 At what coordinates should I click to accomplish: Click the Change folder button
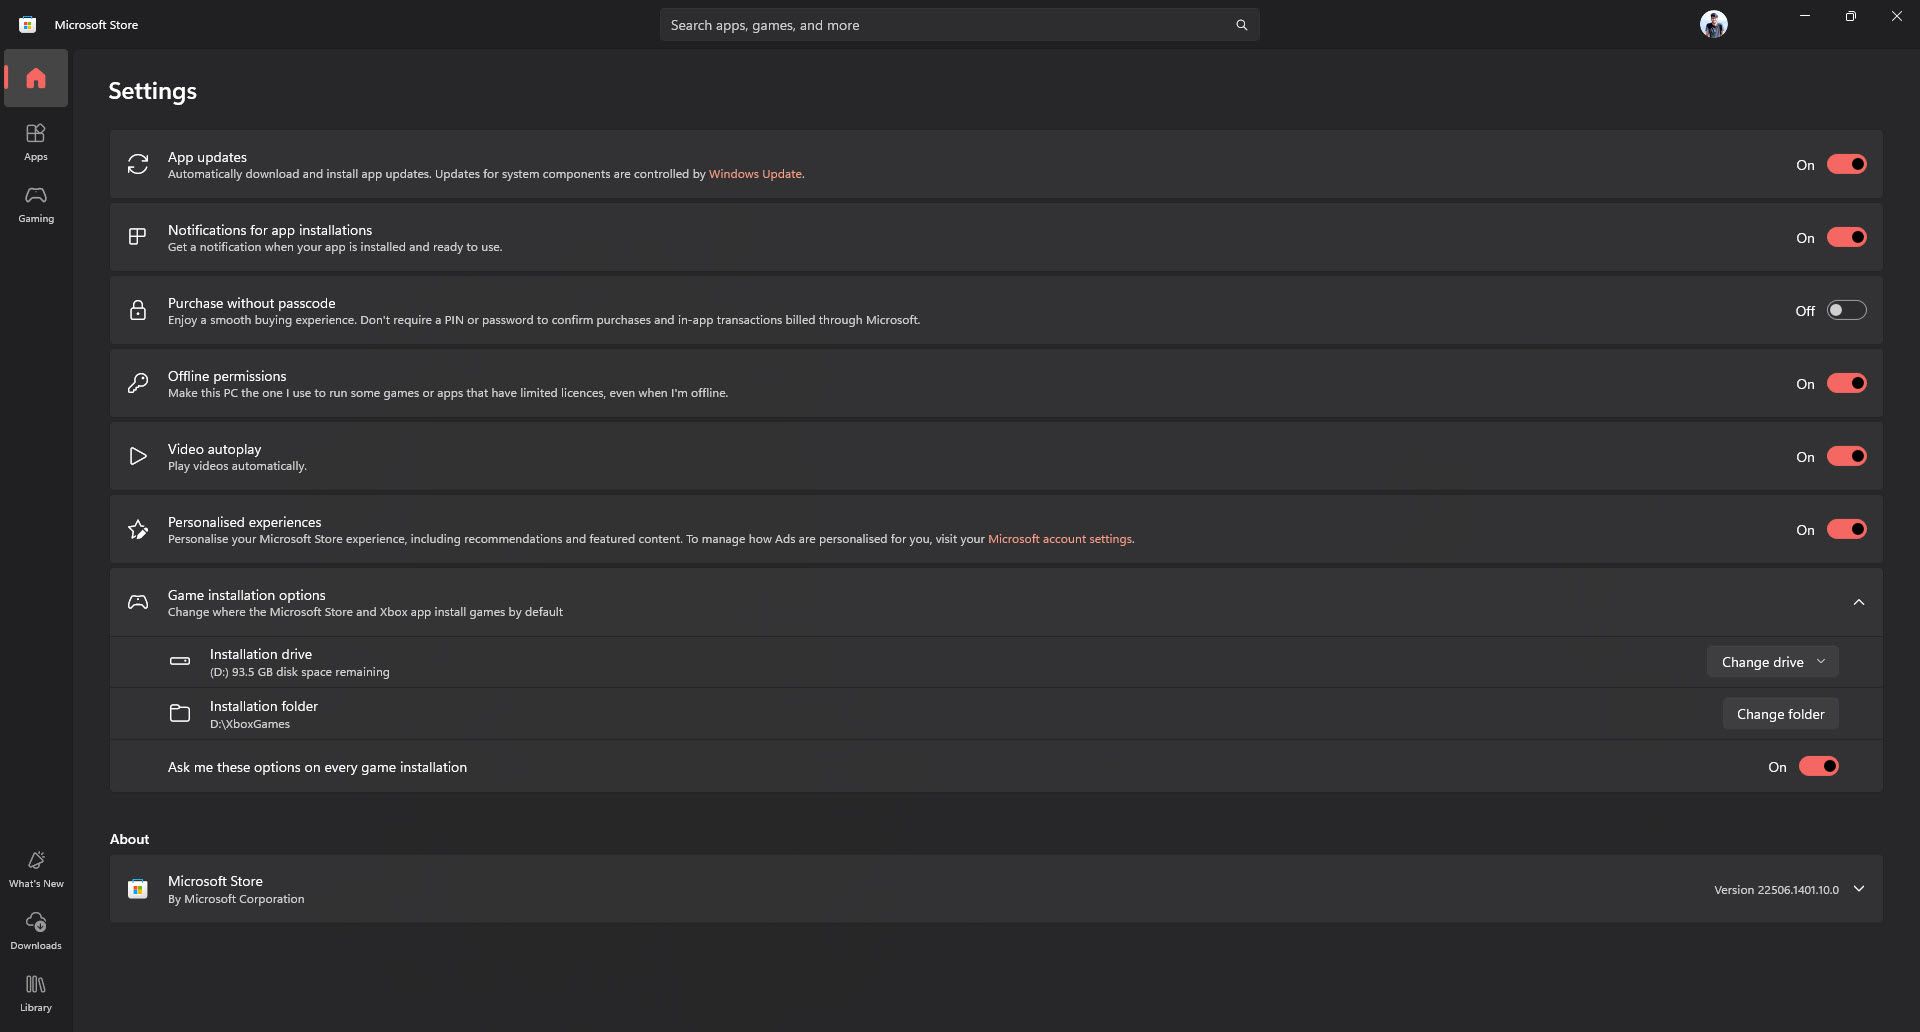pos(1780,714)
